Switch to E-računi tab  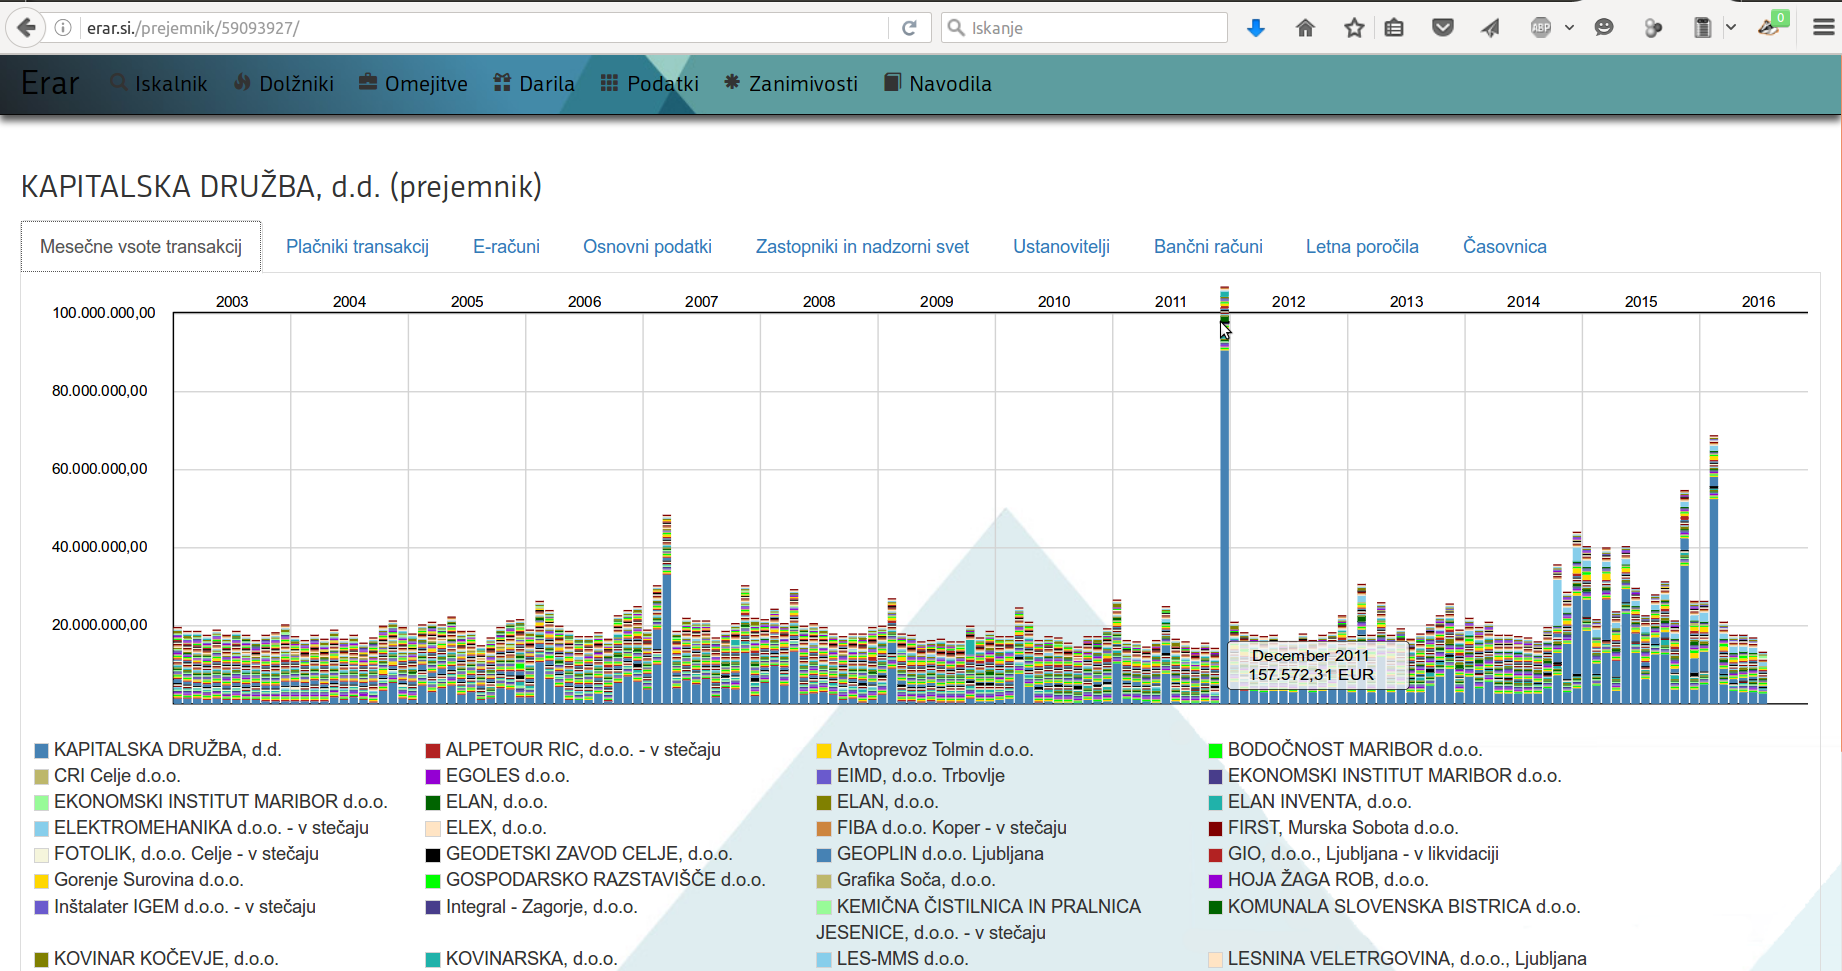pyautogui.click(x=506, y=247)
